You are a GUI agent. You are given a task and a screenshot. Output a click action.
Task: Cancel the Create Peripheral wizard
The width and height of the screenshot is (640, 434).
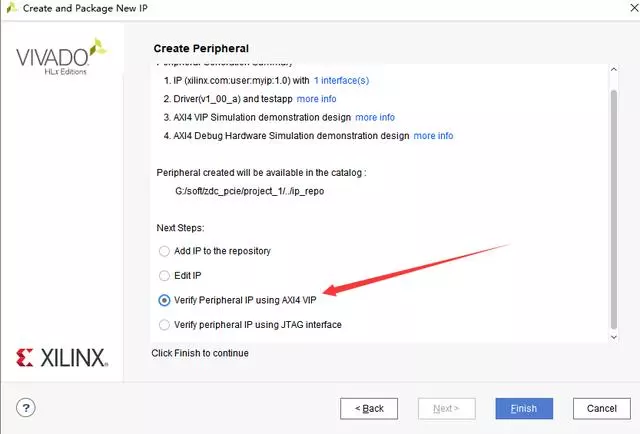[x=602, y=408]
